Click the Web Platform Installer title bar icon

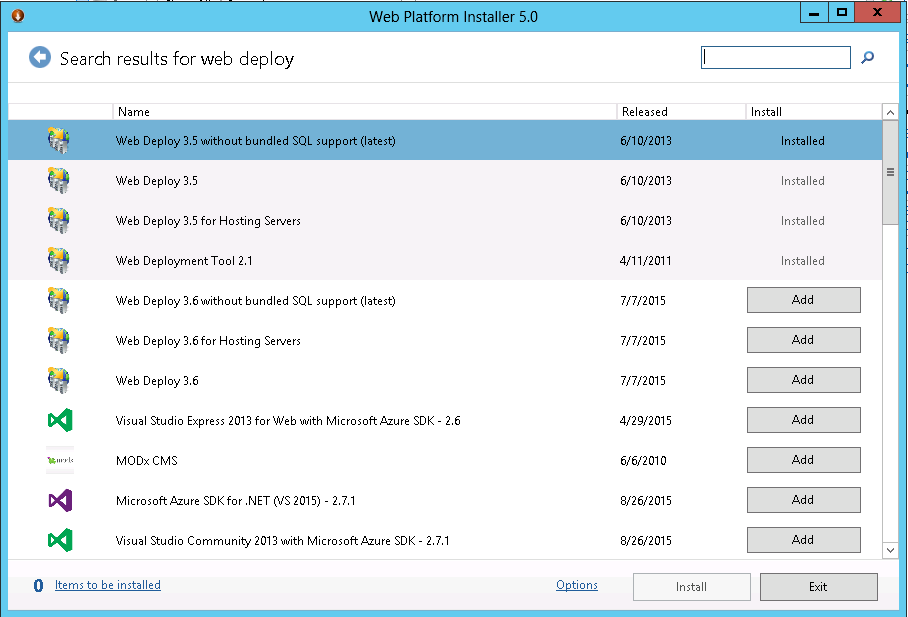coord(18,15)
